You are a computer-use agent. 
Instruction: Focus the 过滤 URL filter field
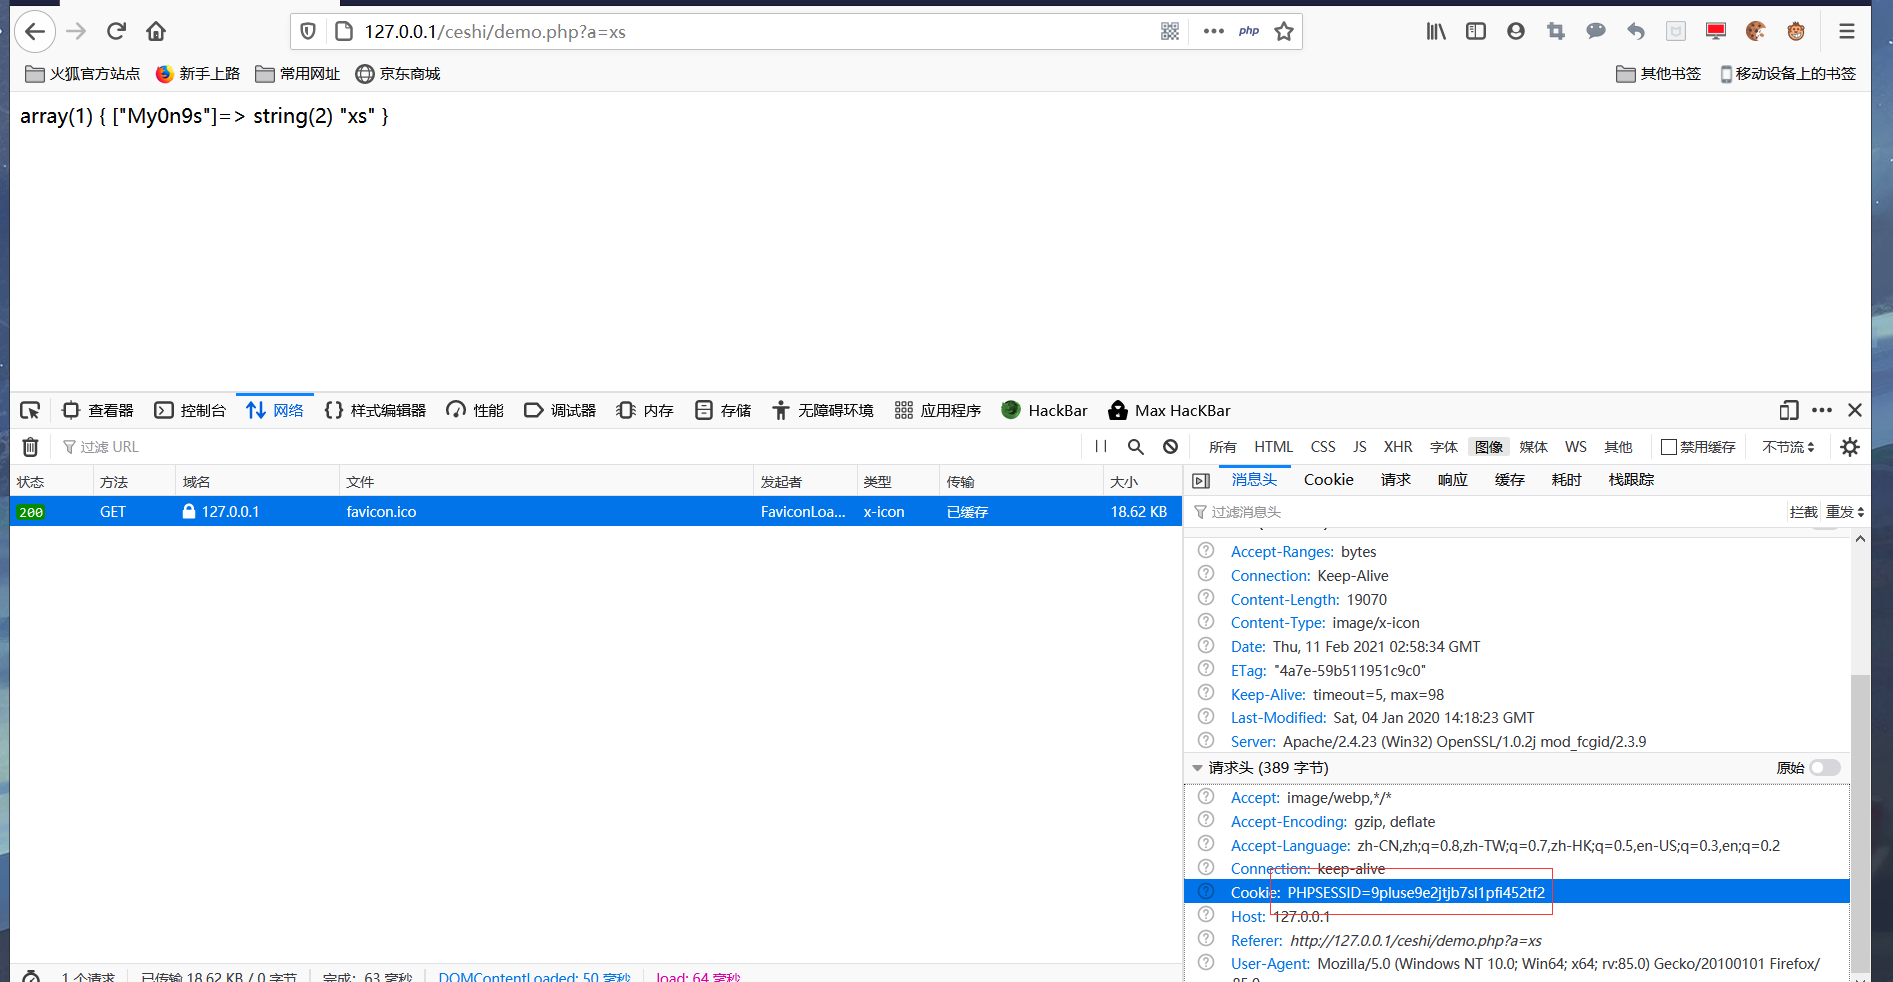tap(570, 447)
